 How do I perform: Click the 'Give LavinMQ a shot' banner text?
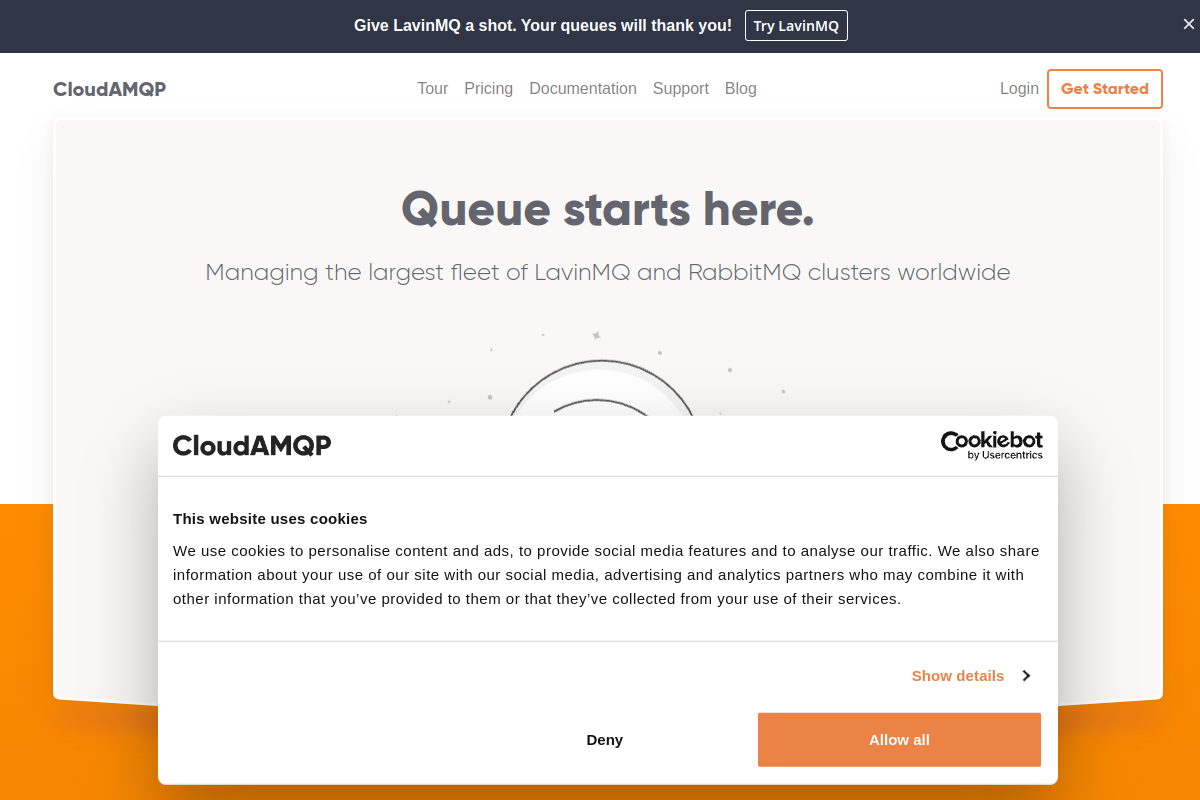click(x=543, y=26)
